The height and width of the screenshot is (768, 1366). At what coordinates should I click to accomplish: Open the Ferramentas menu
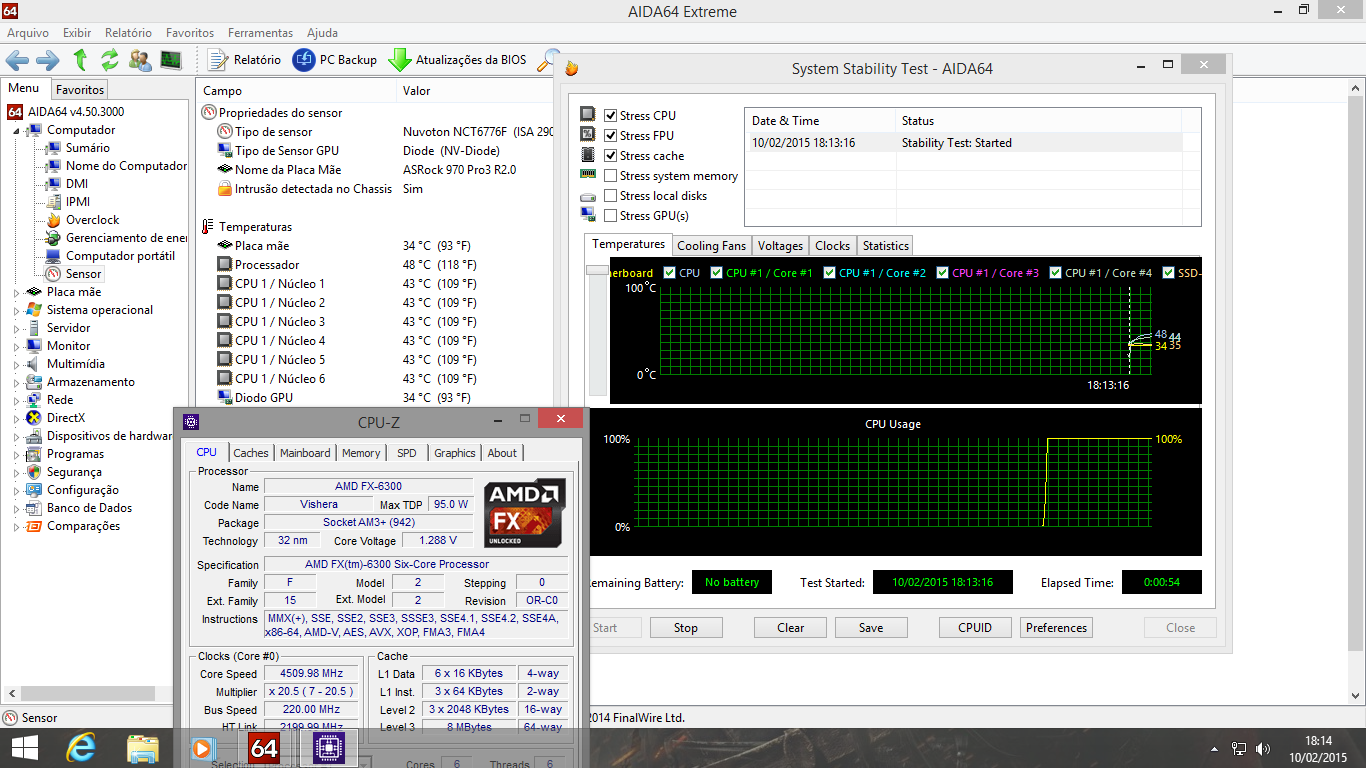[x=260, y=33]
